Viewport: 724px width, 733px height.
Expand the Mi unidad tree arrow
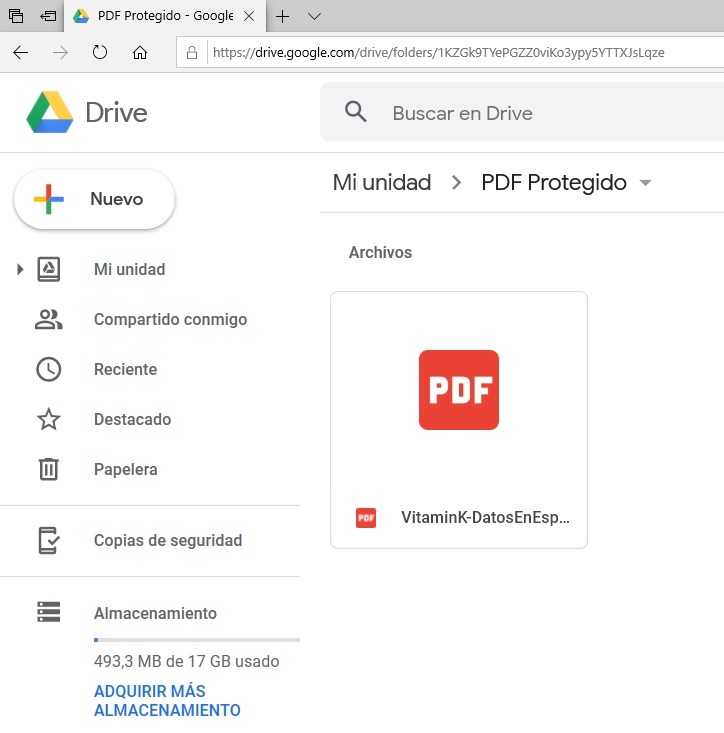click(19, 270)
